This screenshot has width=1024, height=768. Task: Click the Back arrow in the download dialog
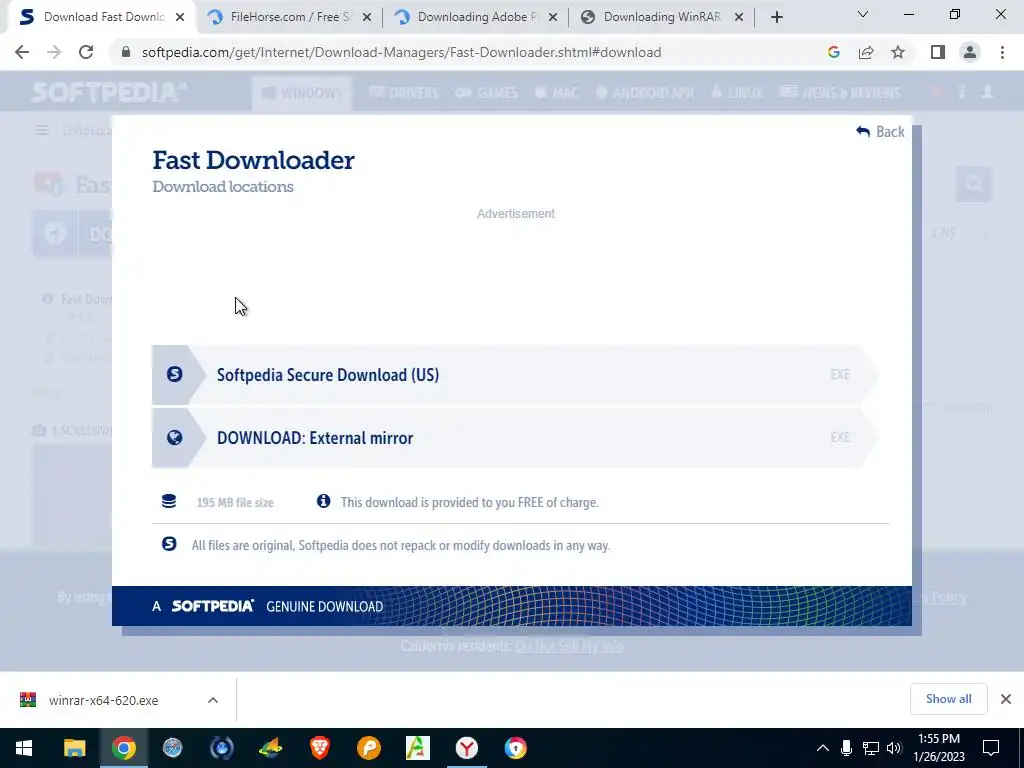[x=880, y=132]
